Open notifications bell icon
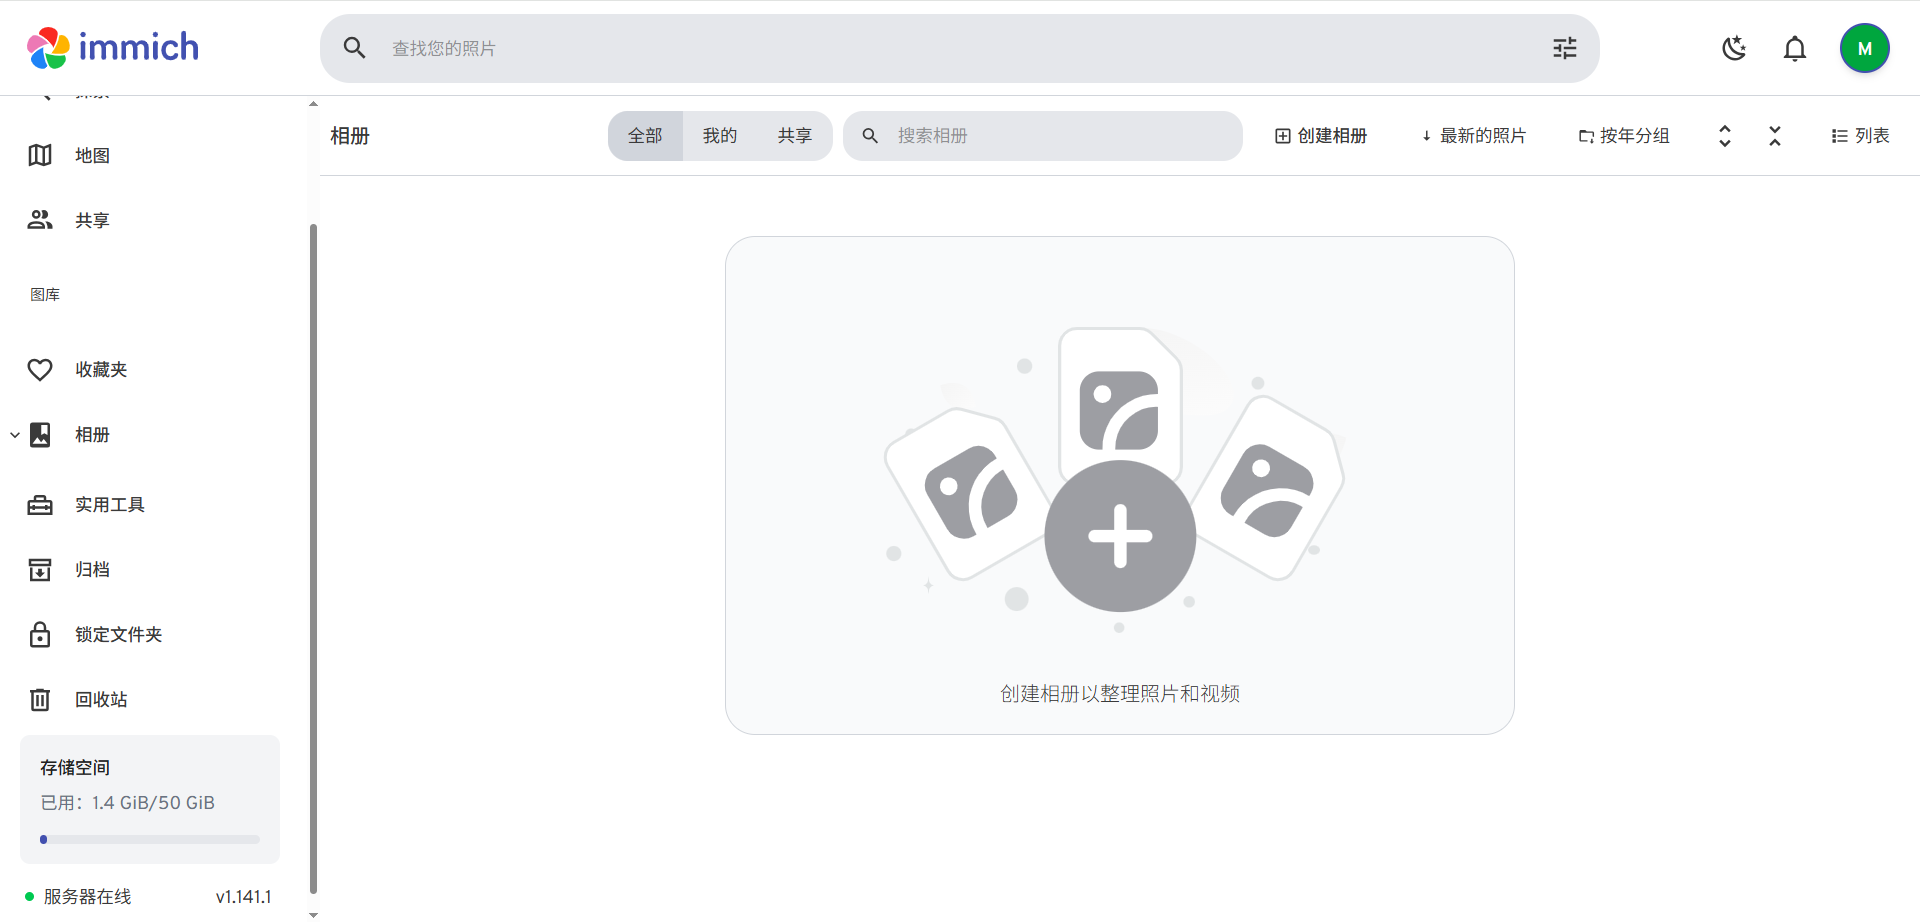Screen dimensions: 1920x922 [1795, 48]
